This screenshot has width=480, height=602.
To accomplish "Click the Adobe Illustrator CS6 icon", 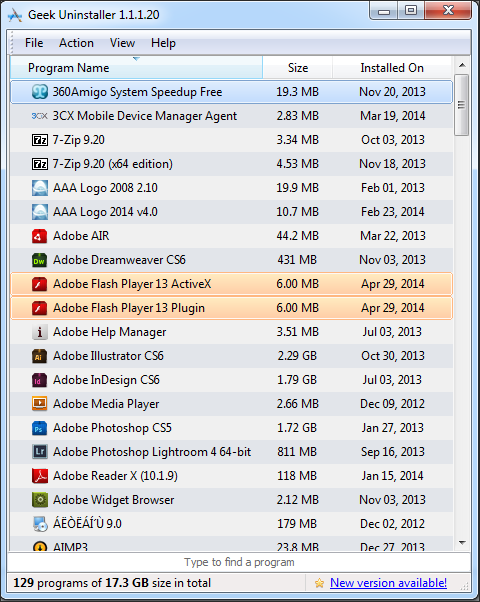I will pyautogui.click(x=40, y=356).
